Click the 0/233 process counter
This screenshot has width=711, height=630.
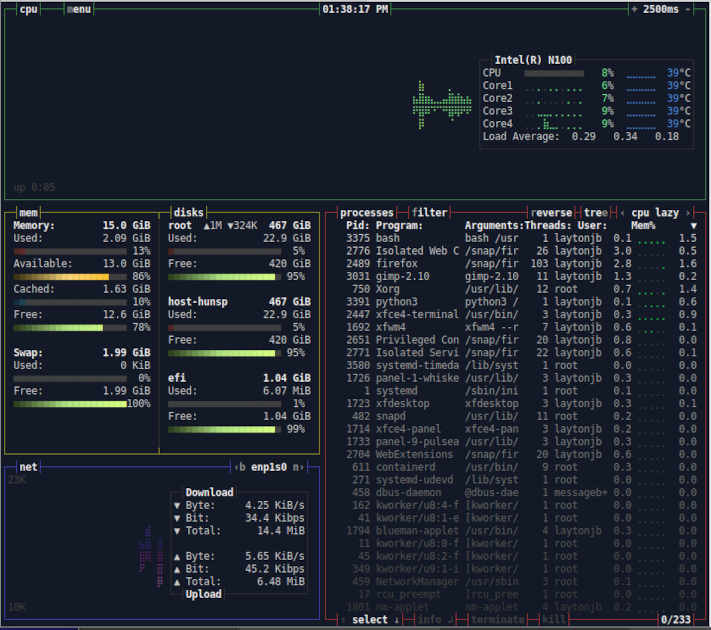click(676, 620)
